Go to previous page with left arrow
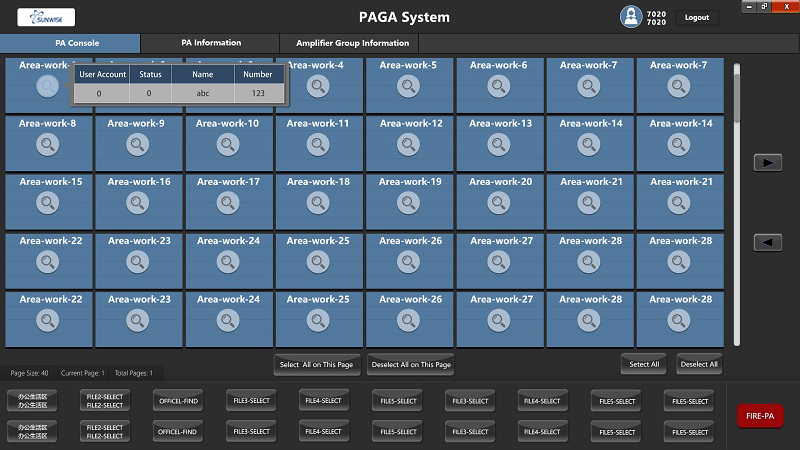The height and width of the screenshot is (450, 800). pyautogui.click(x=767, y=242)
